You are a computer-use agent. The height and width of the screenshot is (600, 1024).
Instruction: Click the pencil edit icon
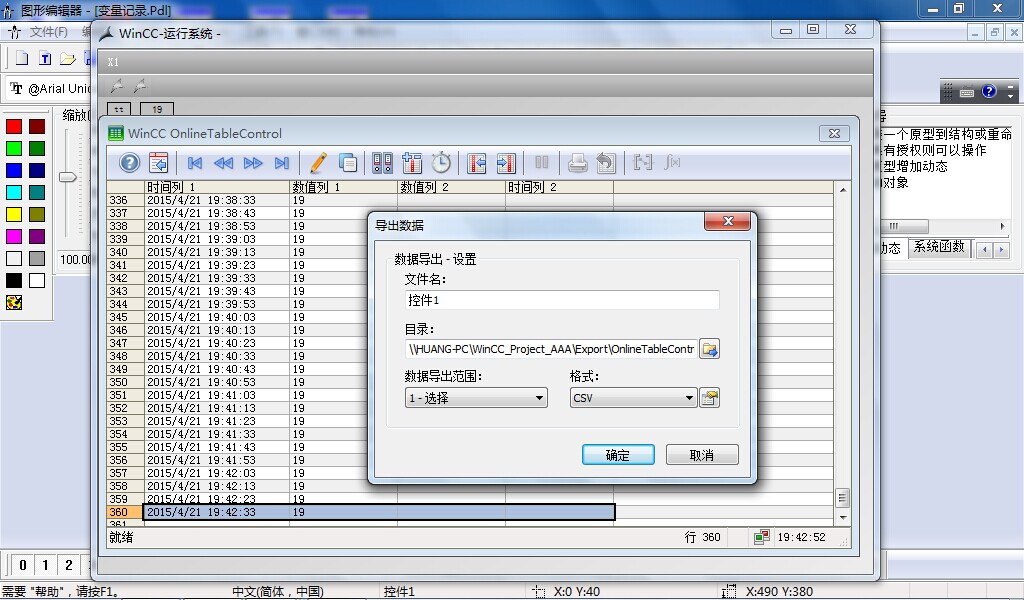tap(318, 162)
